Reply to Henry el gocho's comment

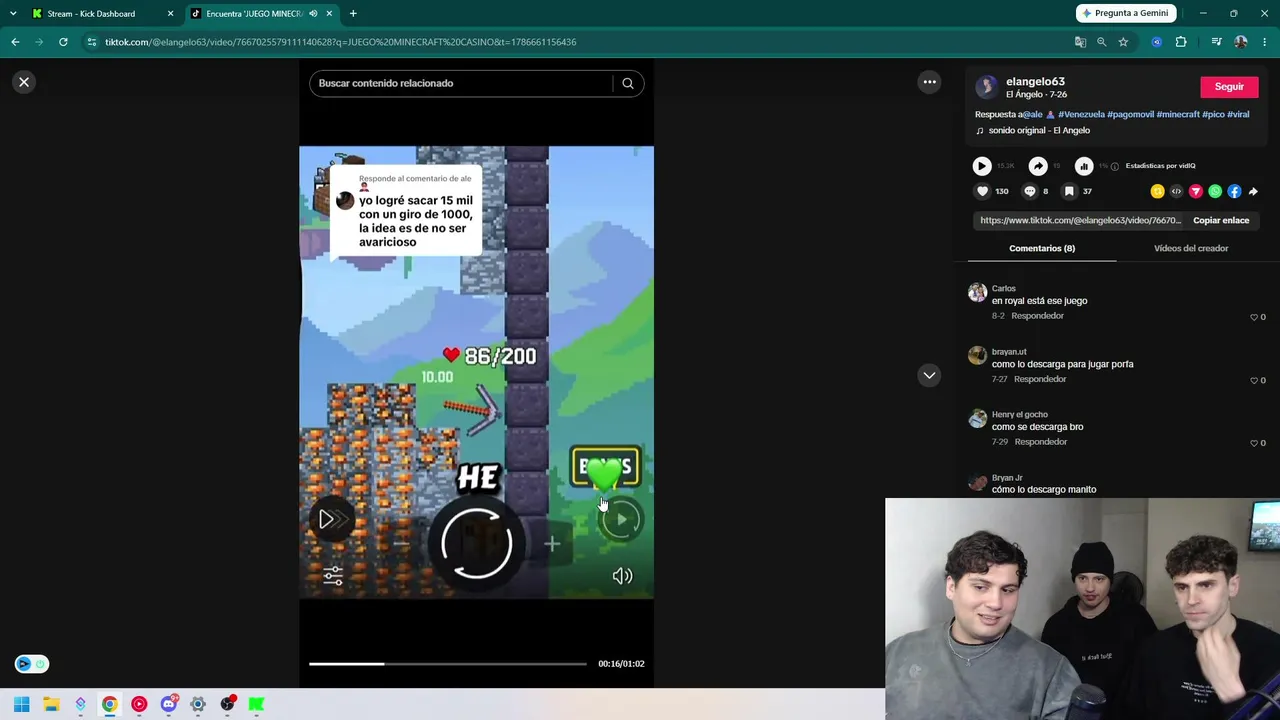[1041, 442]
